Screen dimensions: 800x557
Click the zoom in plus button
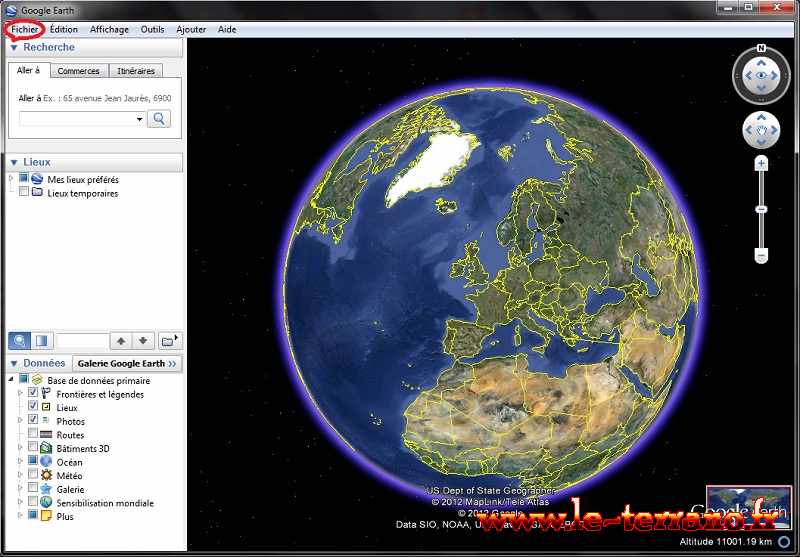761,164
